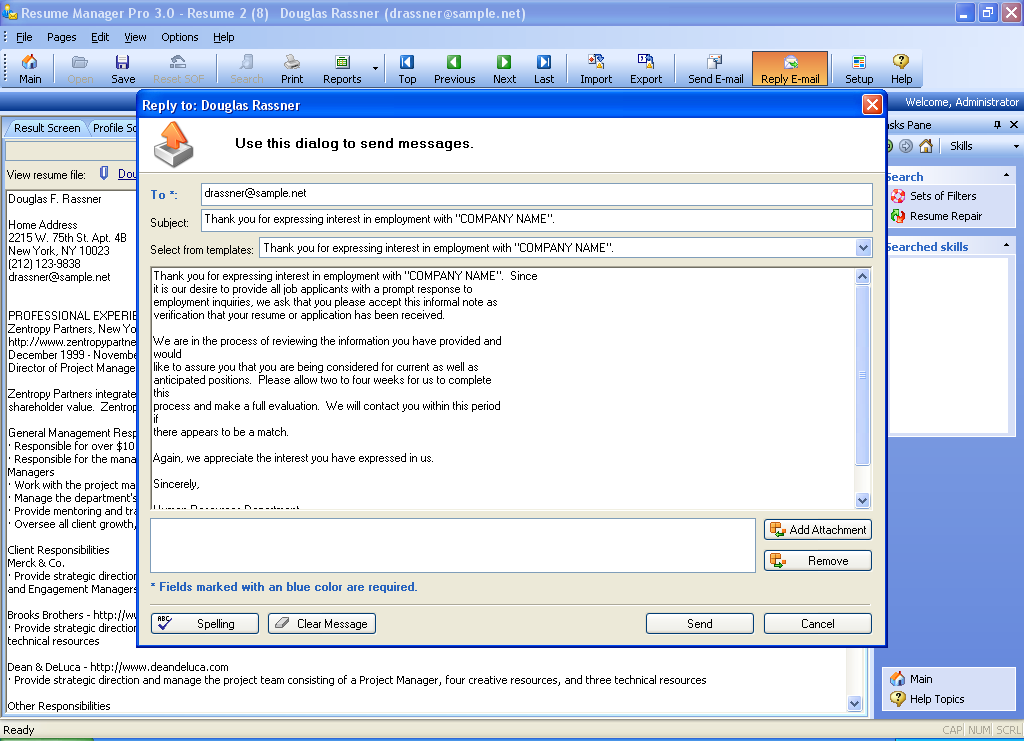
Task: Close the Tasks Pane
Action: (1014, 125)
